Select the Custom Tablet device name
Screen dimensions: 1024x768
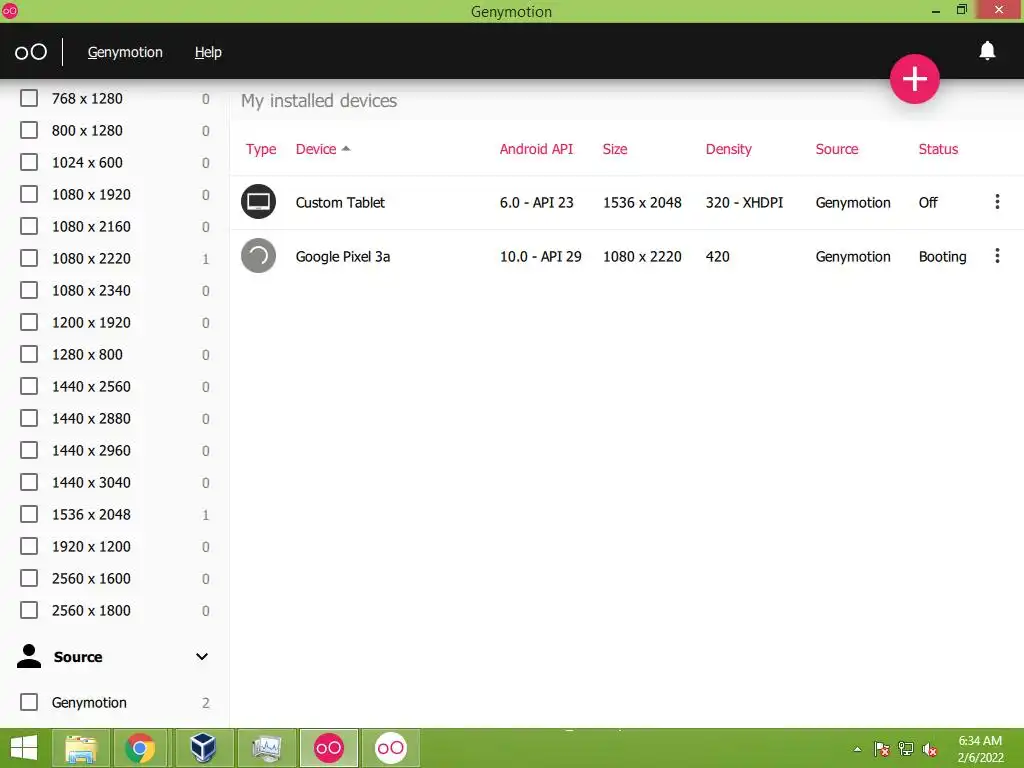click(x=340, y=202)
